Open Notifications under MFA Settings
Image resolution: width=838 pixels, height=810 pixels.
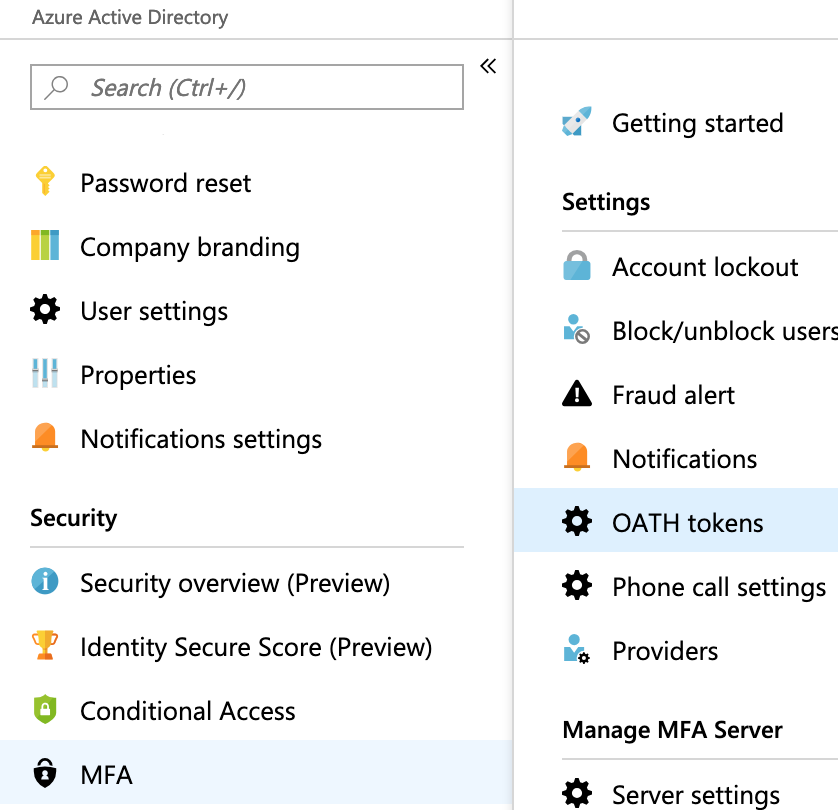(685, 459)
